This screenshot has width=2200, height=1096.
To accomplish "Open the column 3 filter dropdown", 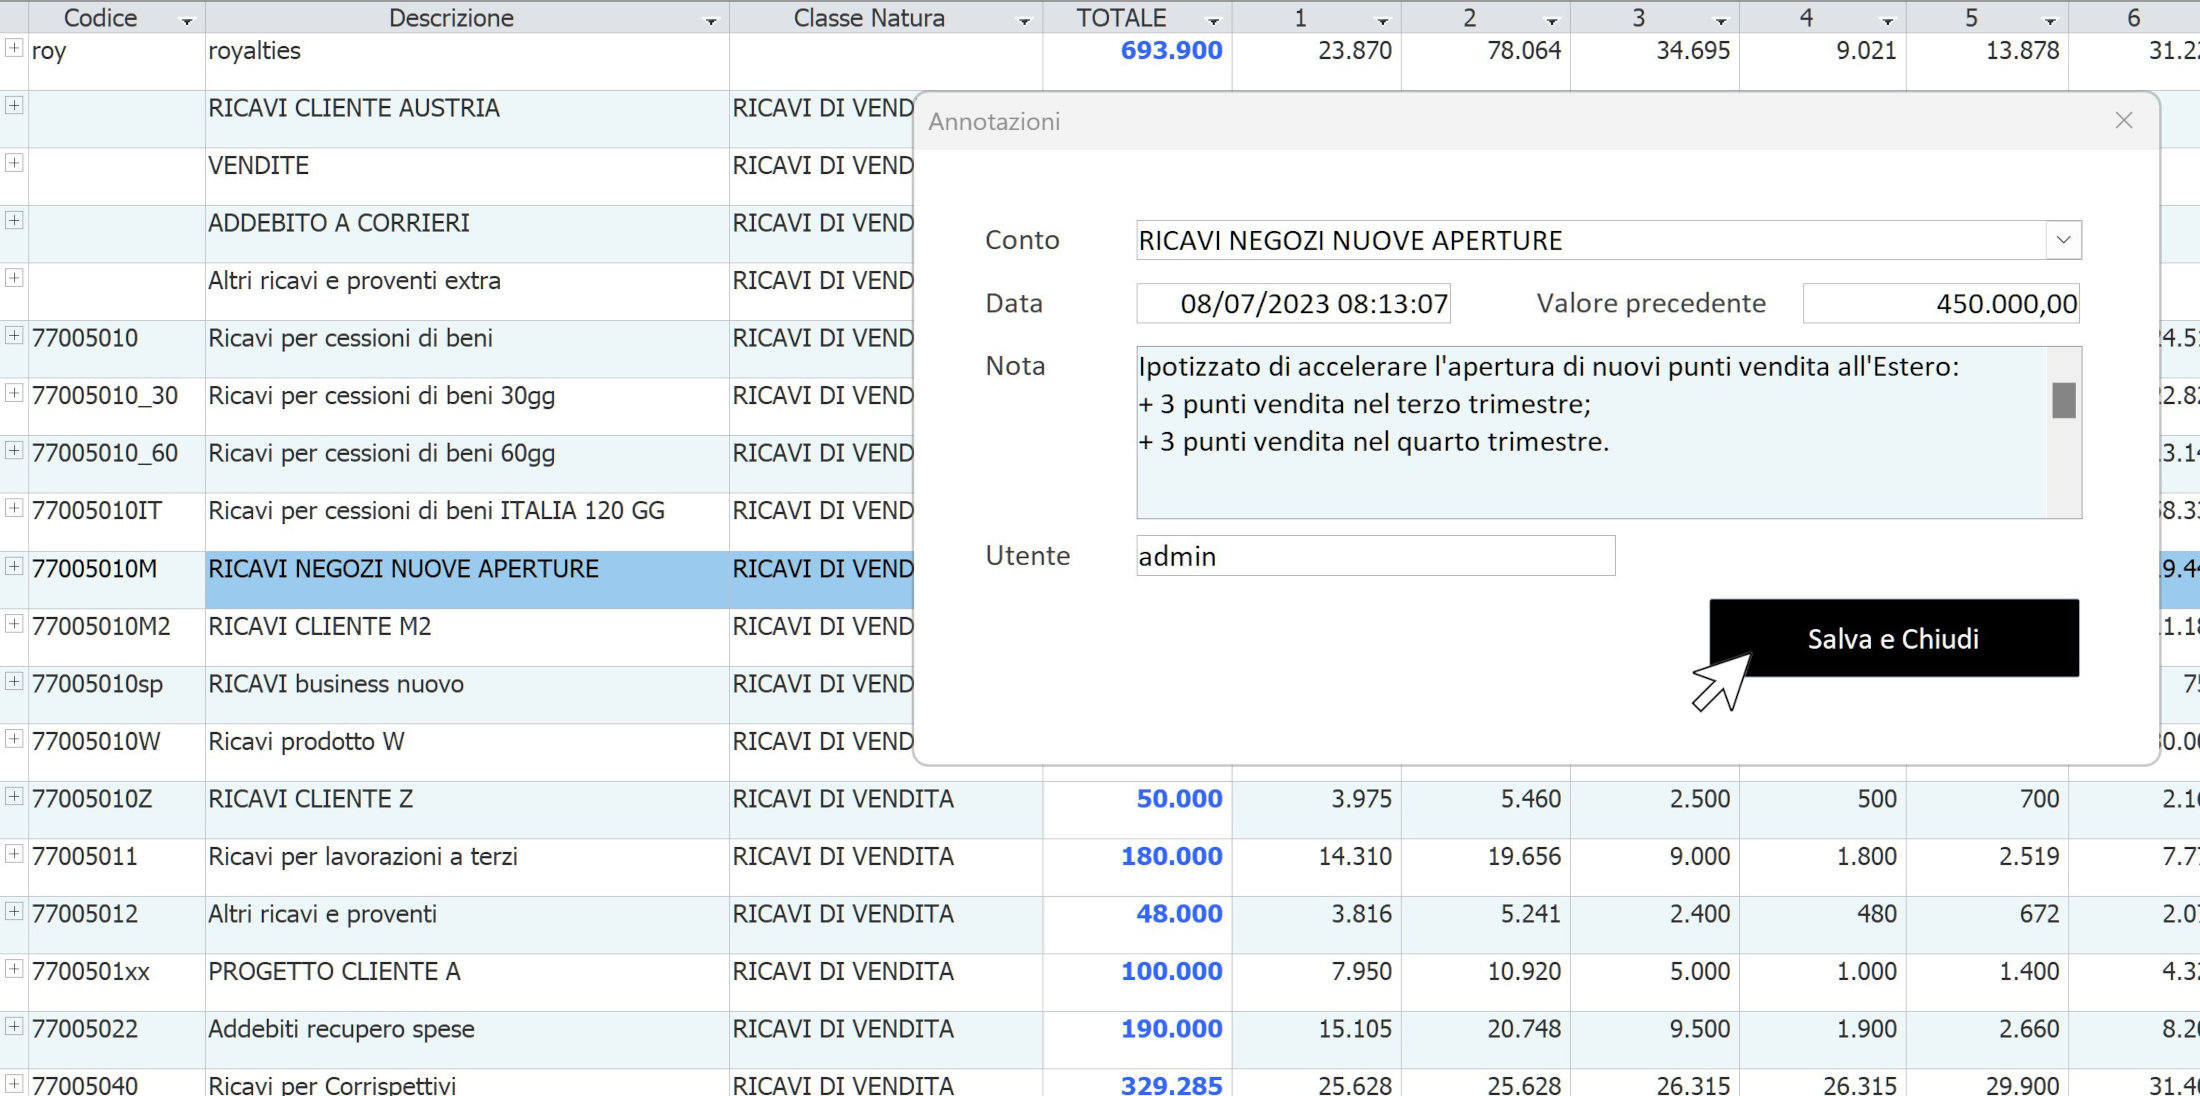I will (1721, 20).
